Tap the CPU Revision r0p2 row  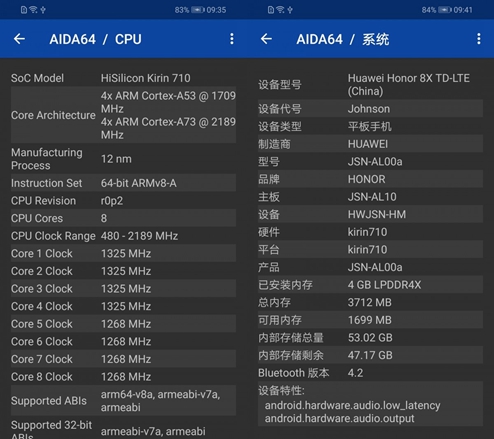[x=123, y=201]
